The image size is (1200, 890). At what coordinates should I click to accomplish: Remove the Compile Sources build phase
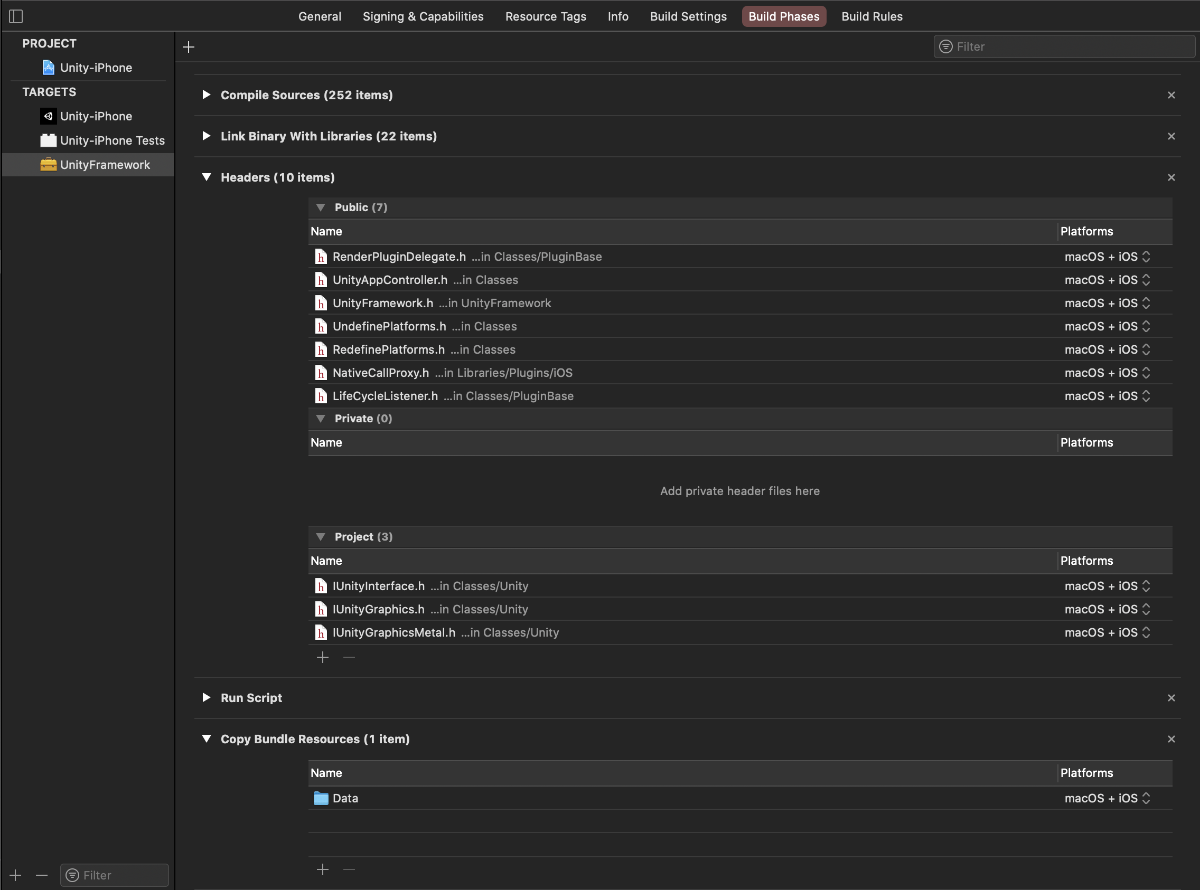click(x=1171, y=95)
